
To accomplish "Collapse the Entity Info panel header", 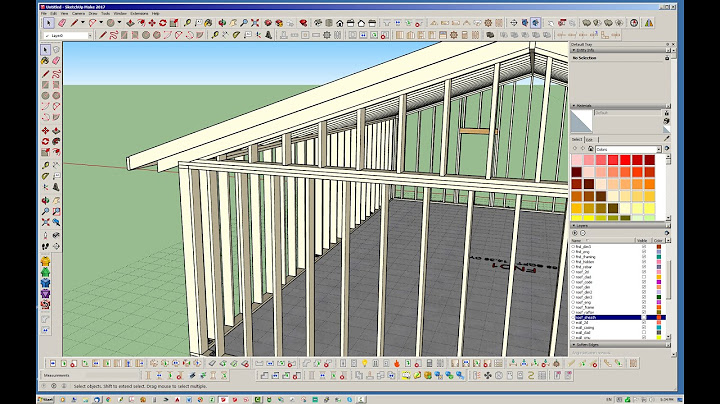I will click(619, 50).
